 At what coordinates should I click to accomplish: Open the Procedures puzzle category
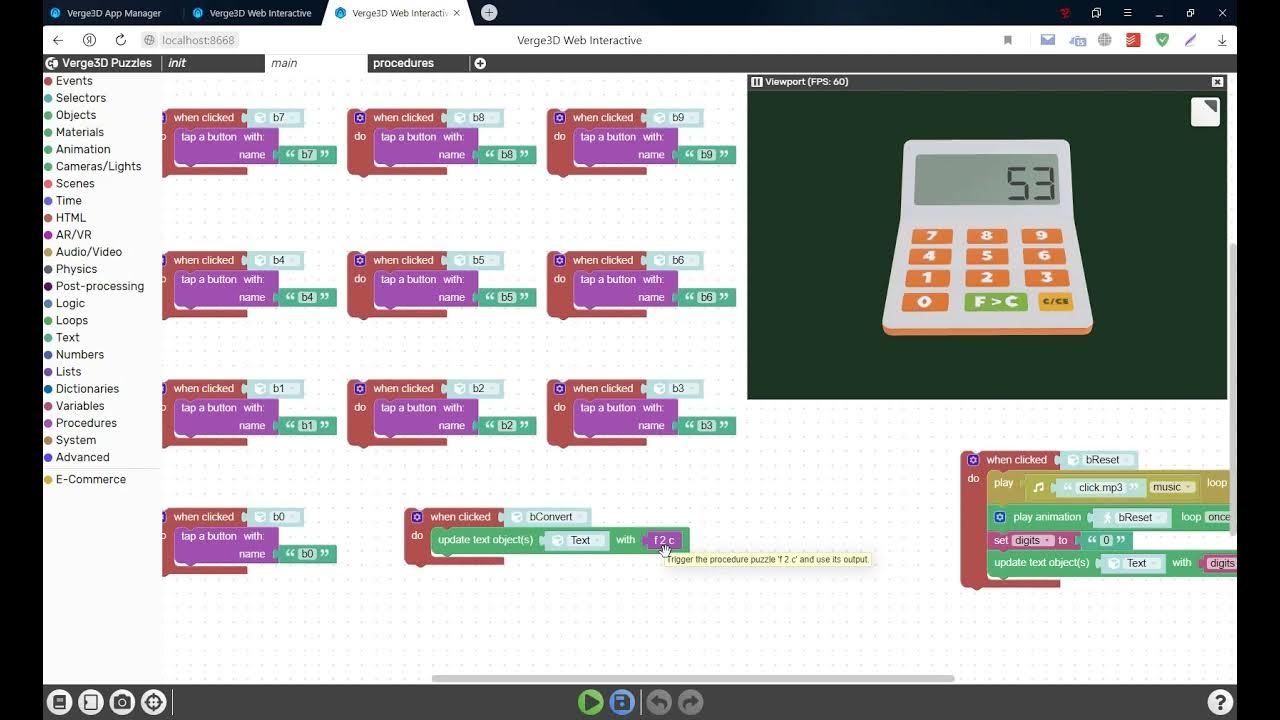(86, 423)
